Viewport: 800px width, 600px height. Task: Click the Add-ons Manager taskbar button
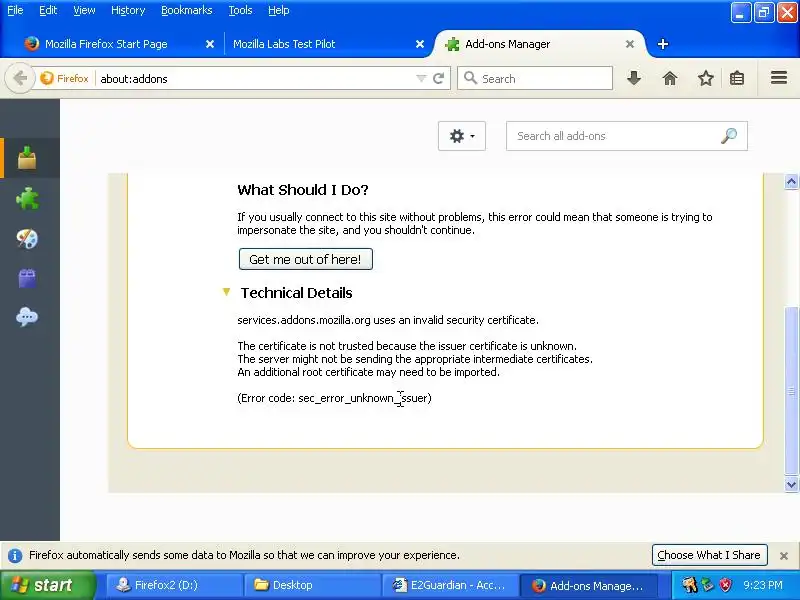pyautogui.click(x=588, y=585)
